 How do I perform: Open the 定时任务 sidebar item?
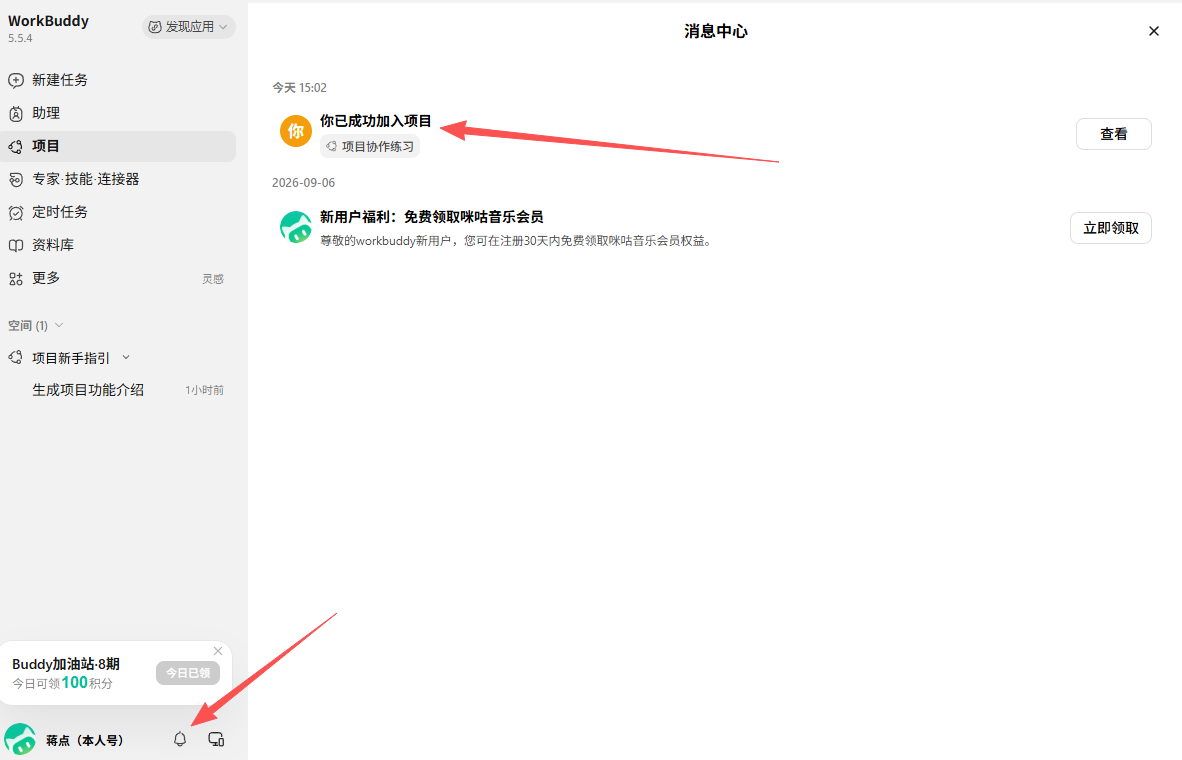[x=118, y=212]
